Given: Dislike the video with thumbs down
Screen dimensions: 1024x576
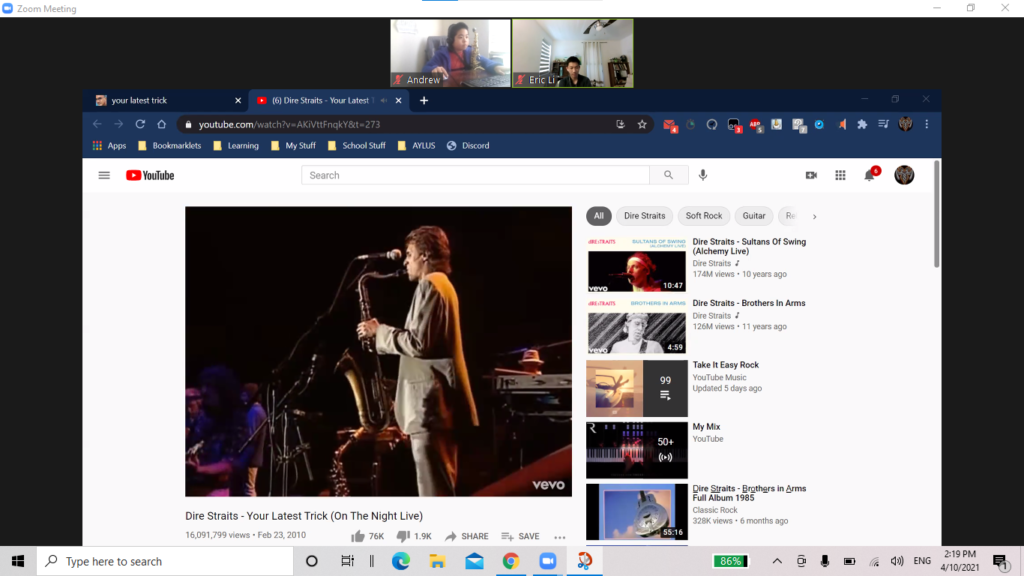Looking at the screenshot, I should pos(414,536).
